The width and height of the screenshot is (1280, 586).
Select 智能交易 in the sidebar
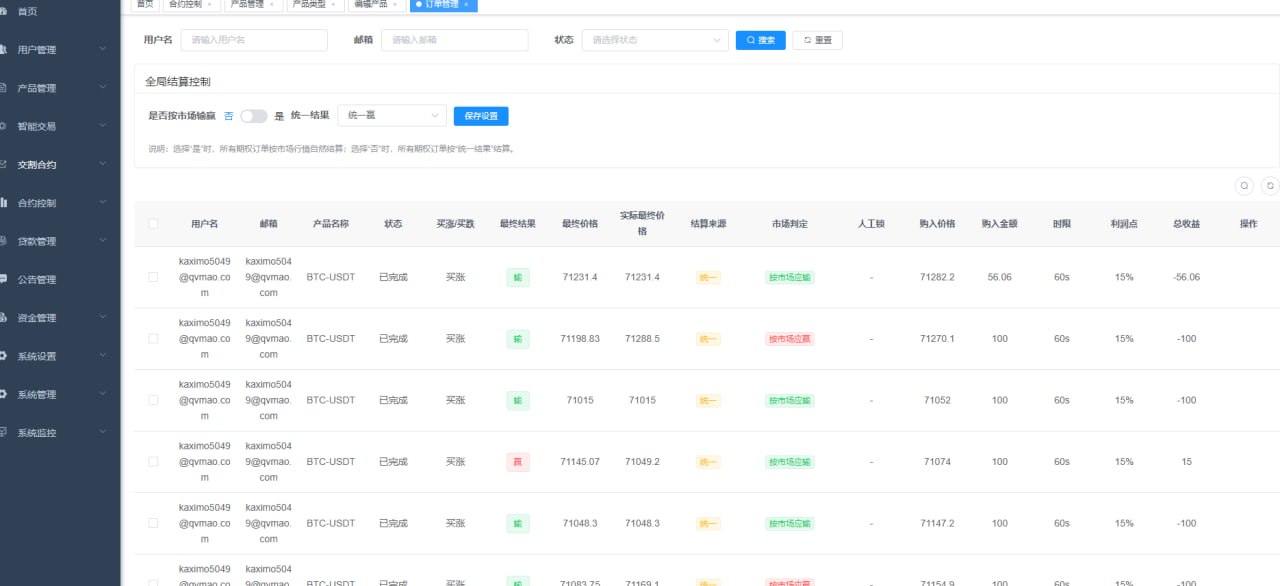coord(45,126)
